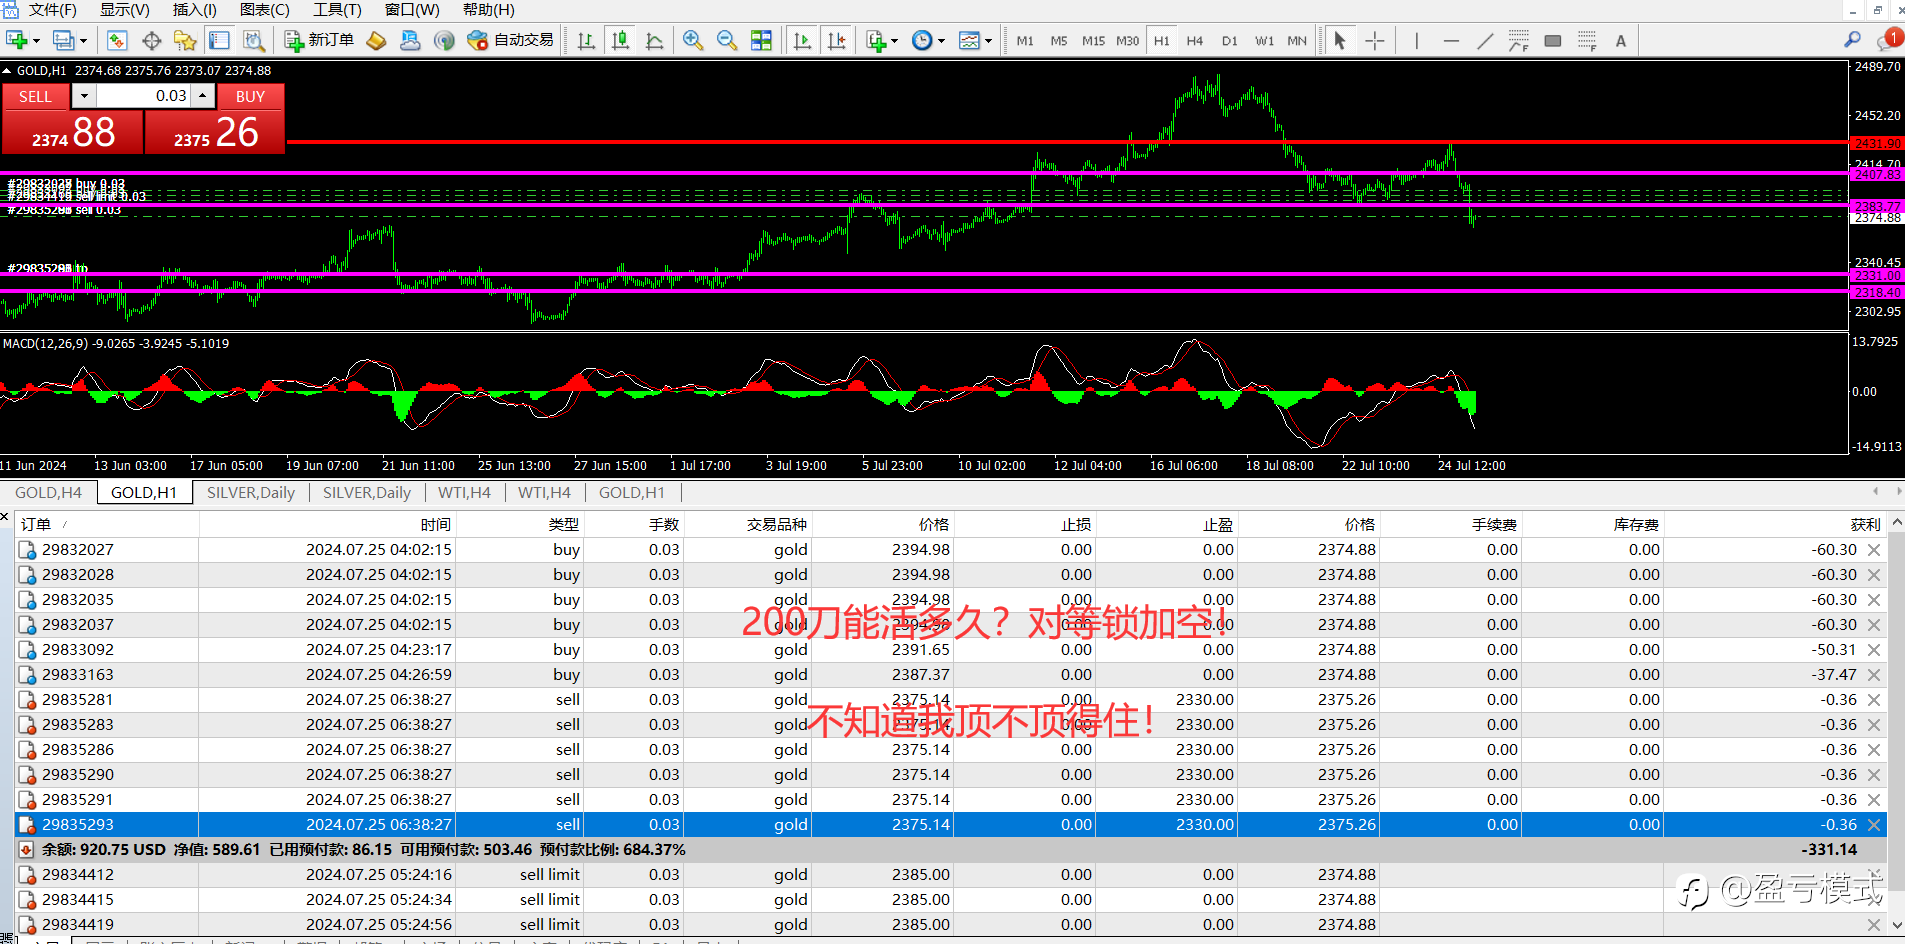Draw a trendline with the diagonal line tool
The width and height of the screenshot is (1905, 944).
(x=1485, y=41)
